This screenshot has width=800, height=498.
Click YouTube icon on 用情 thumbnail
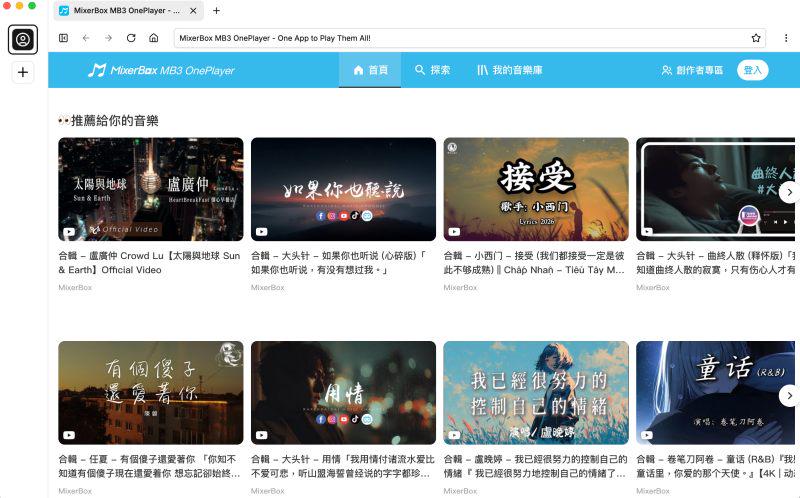point(262,435)
